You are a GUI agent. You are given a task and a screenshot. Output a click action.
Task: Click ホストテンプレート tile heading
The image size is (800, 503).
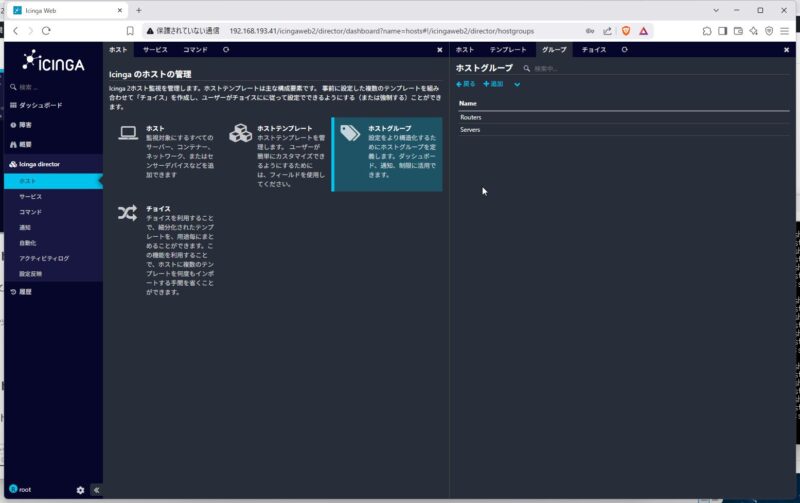pyautogui.click(x=285, y=129)
